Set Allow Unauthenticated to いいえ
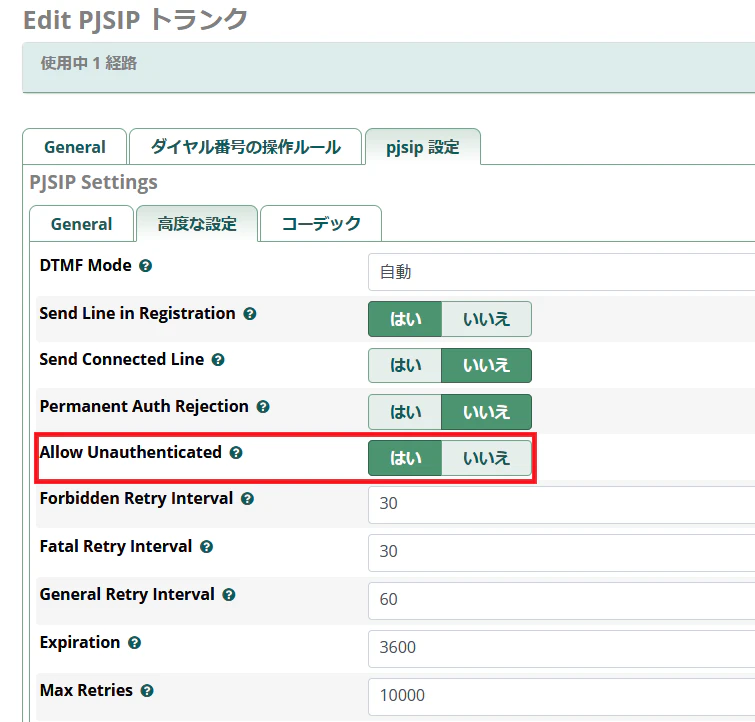Screen dimensions: 755x722 (x=486, y=459)
